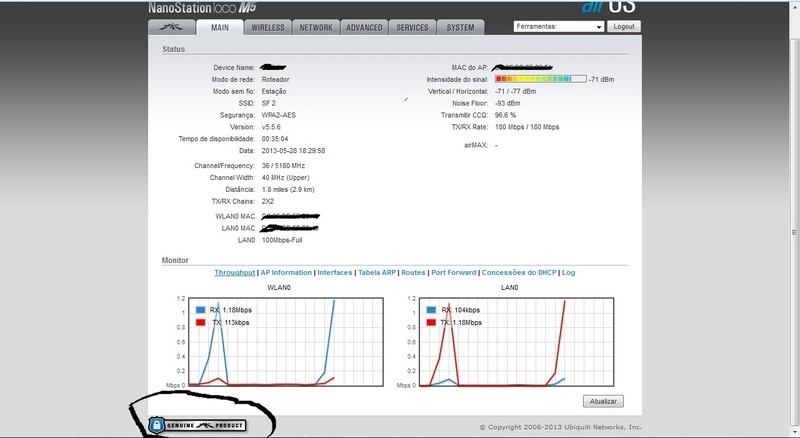The width and height of the screenshot is (800, 438).
Task: Click the SSID value SF 2
Action: click(x=268, y=103)
